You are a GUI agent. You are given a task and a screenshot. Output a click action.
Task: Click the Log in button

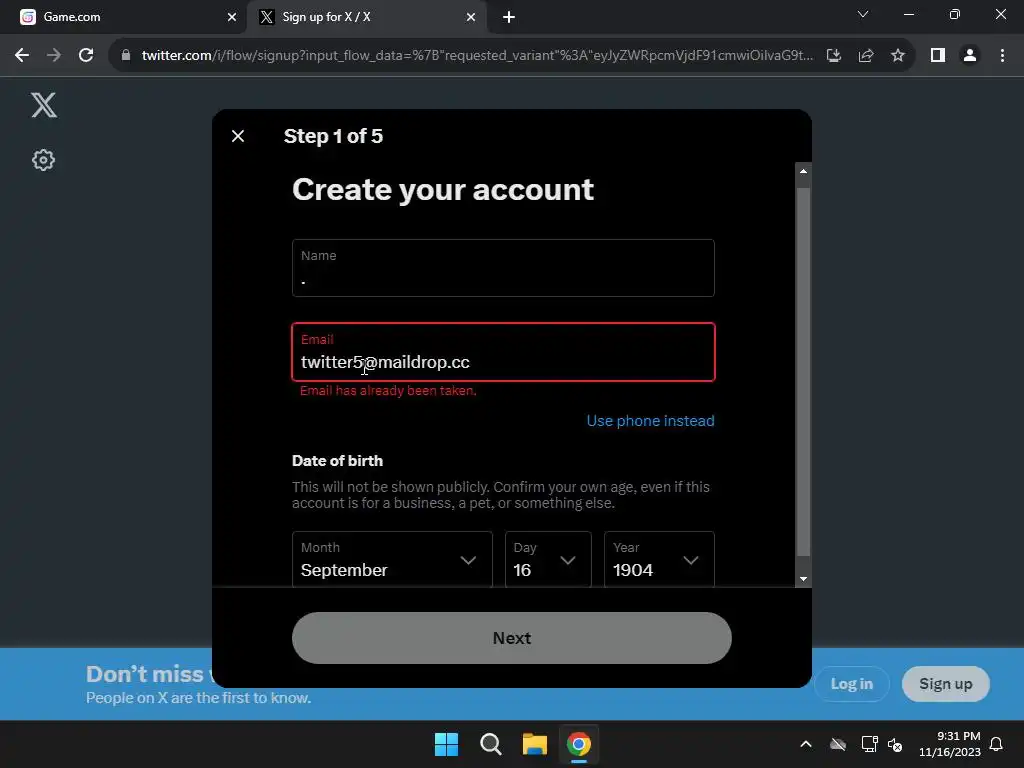852,684
